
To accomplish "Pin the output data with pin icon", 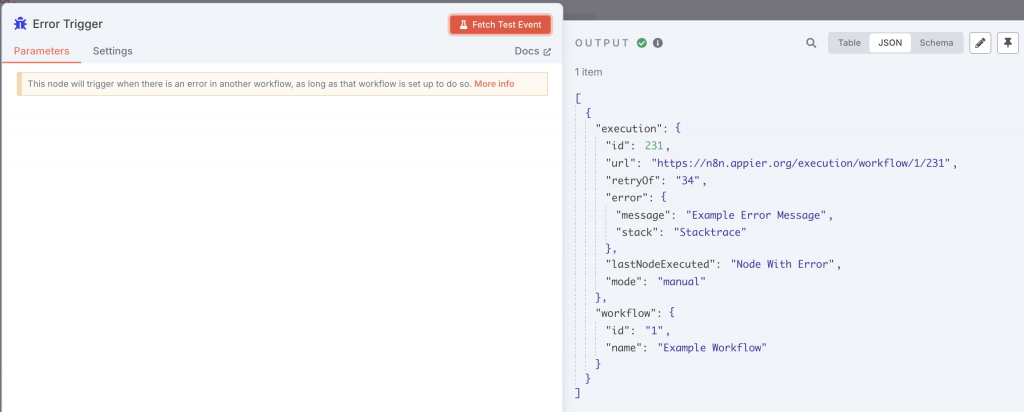I will [1007, 43].
